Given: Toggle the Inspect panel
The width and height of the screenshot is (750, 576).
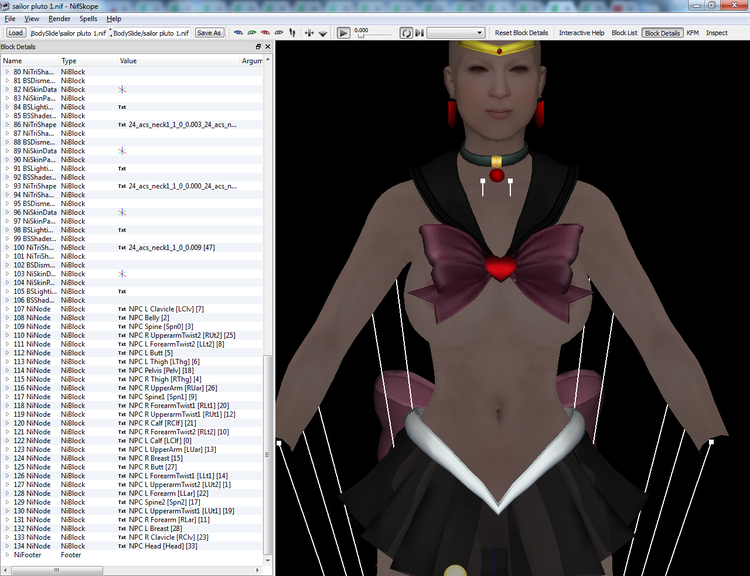Looking at the screenshot, I should click(717, 33).
